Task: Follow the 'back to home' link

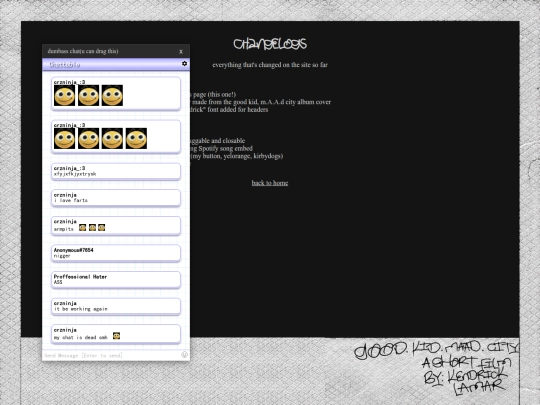Action: tap(270, 183)
